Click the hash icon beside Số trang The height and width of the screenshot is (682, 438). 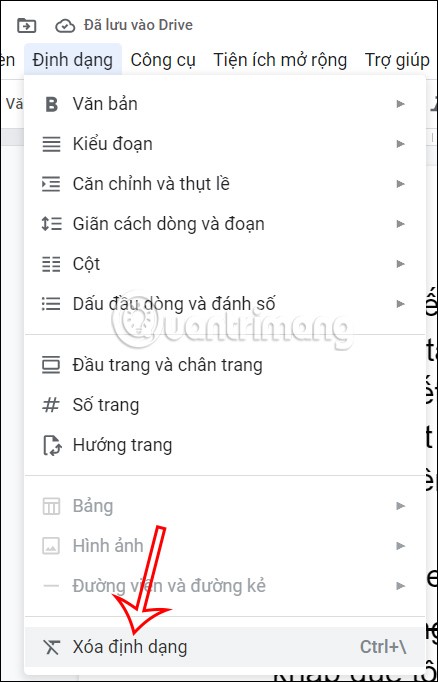51,405
